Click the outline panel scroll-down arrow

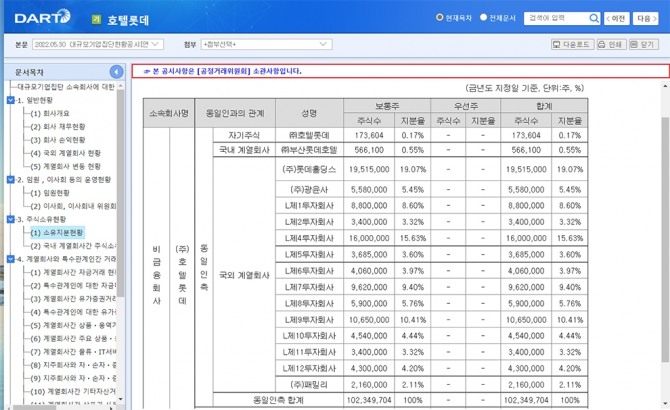[x=120, y=399]
